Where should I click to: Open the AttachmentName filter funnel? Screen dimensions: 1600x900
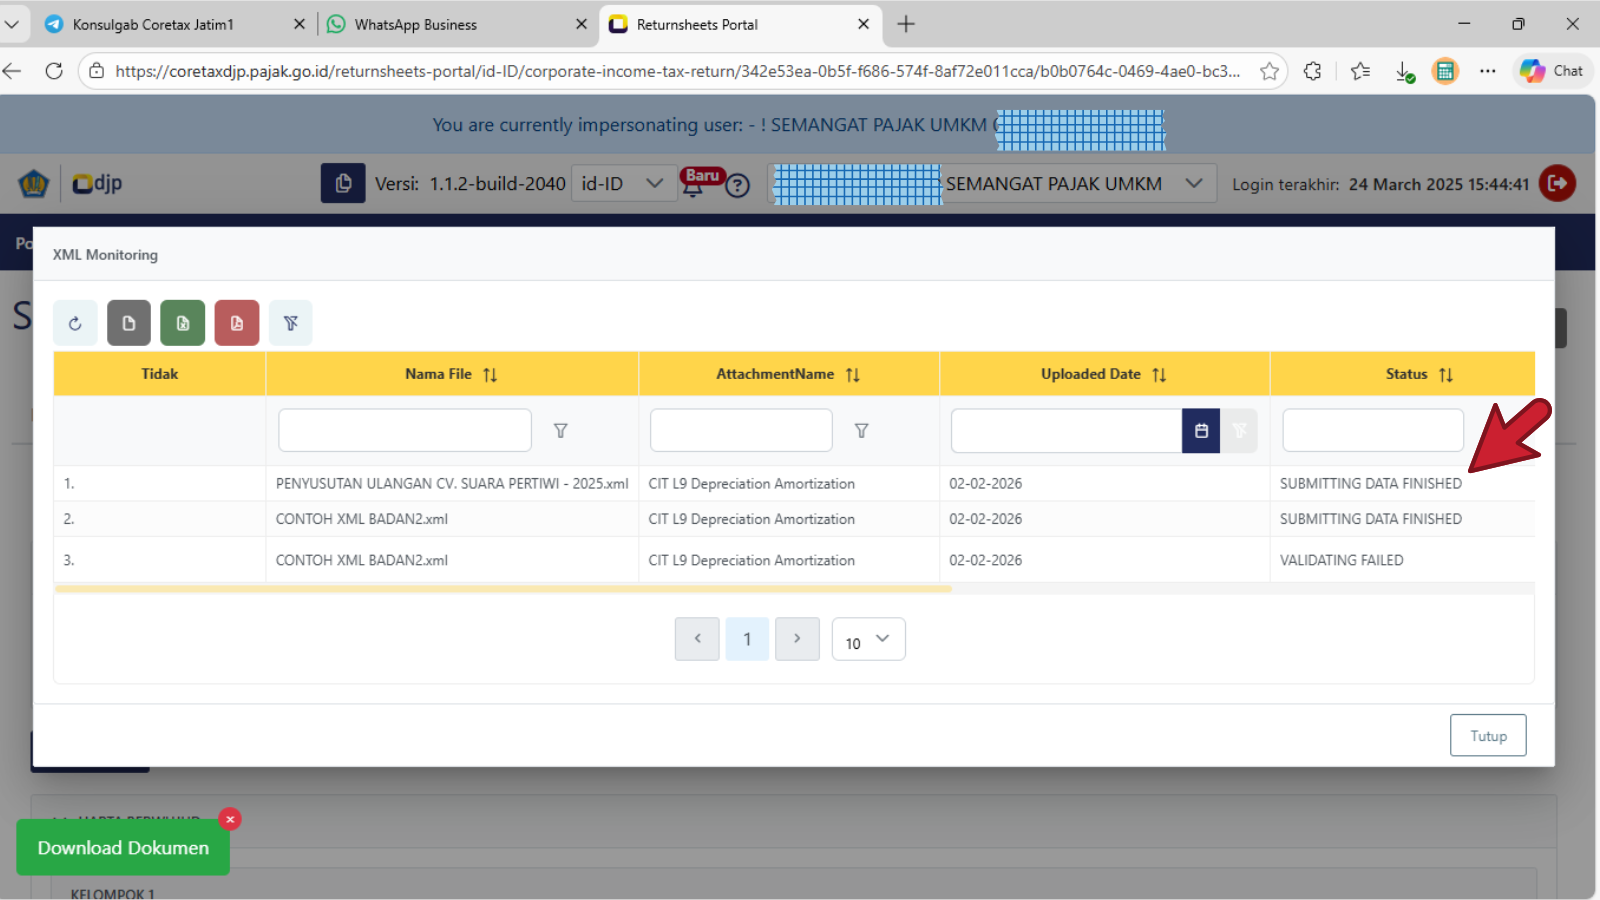tap(861, 430)
